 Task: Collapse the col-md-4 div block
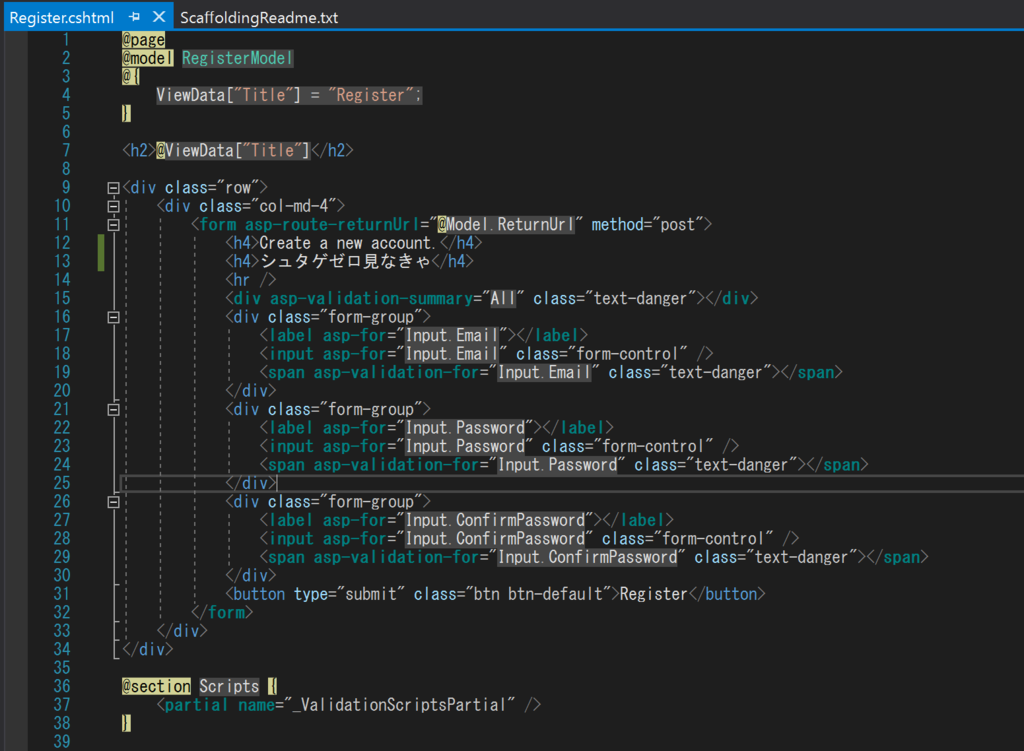(x=113, y=206)
